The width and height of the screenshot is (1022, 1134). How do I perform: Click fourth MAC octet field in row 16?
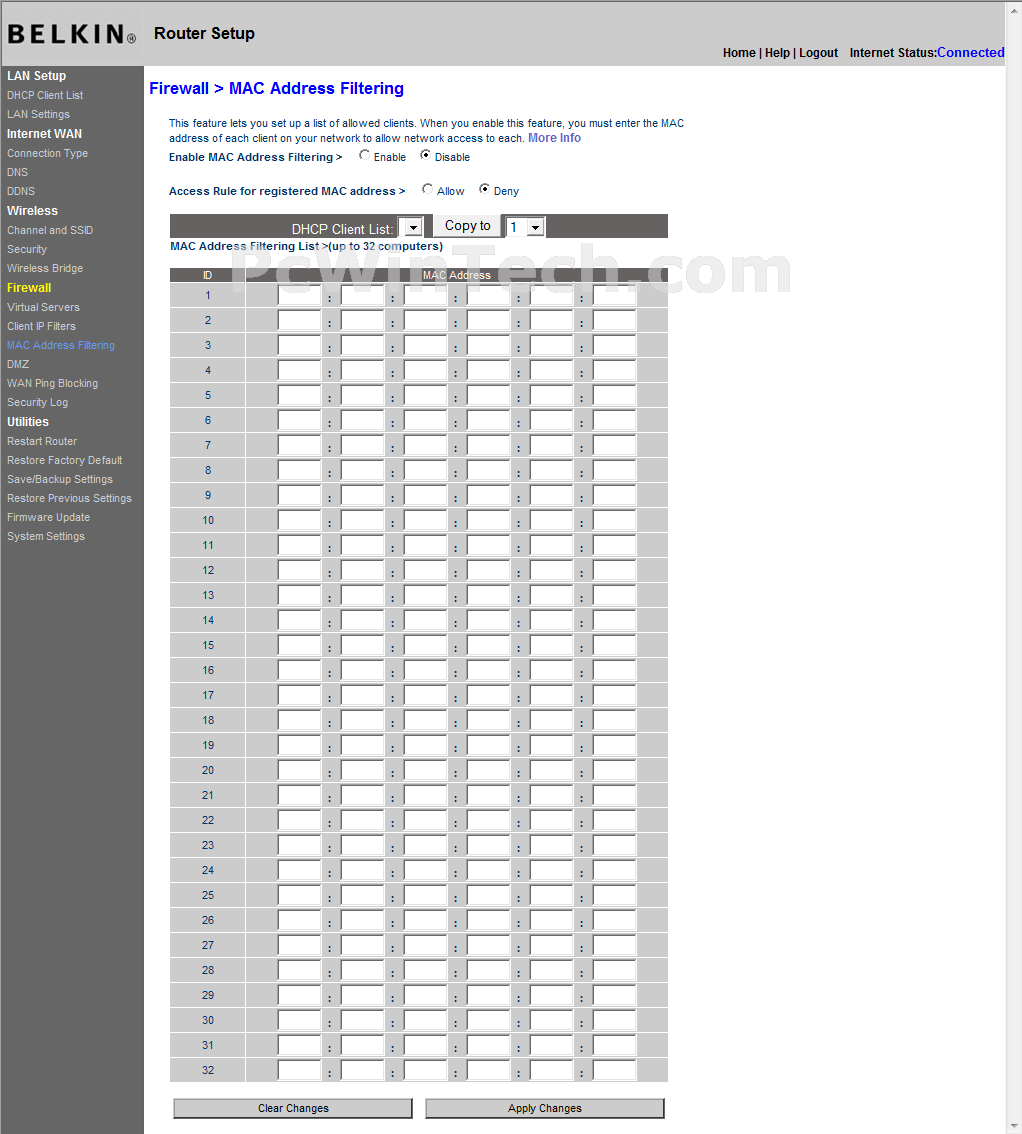coord(488,671)
